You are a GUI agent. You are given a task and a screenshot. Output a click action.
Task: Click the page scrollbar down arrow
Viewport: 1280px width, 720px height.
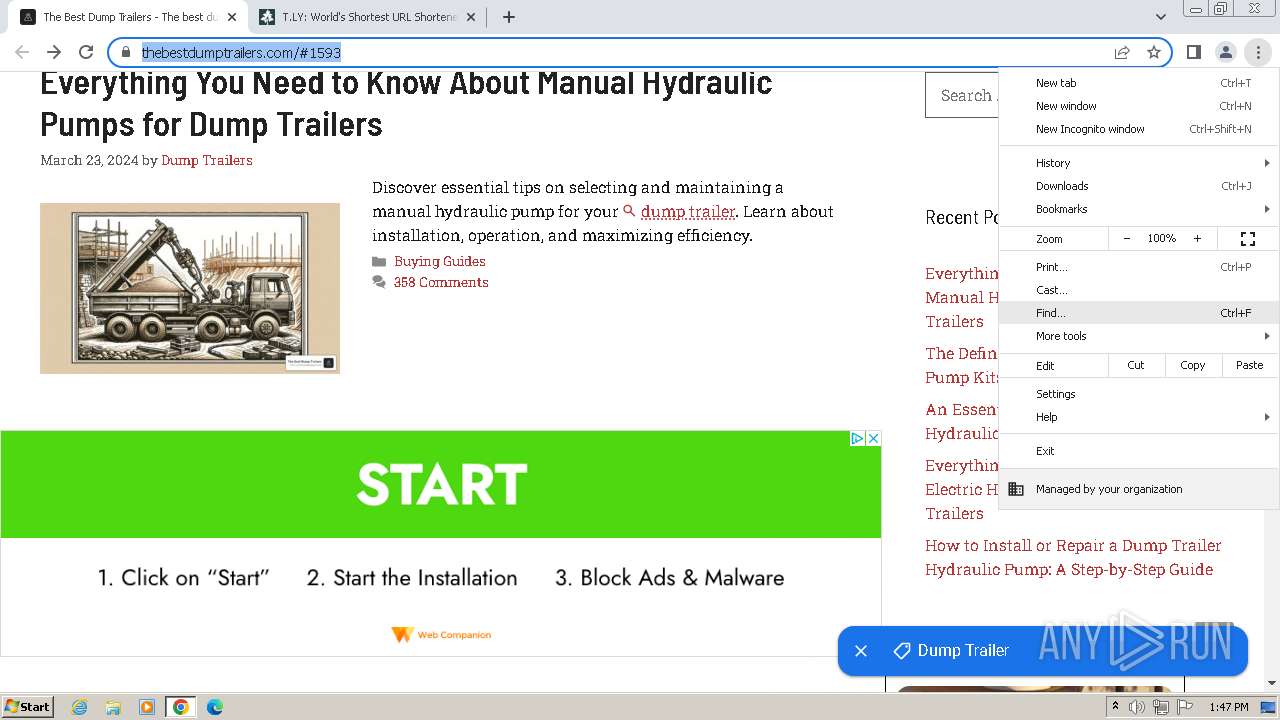point(1272,683)
